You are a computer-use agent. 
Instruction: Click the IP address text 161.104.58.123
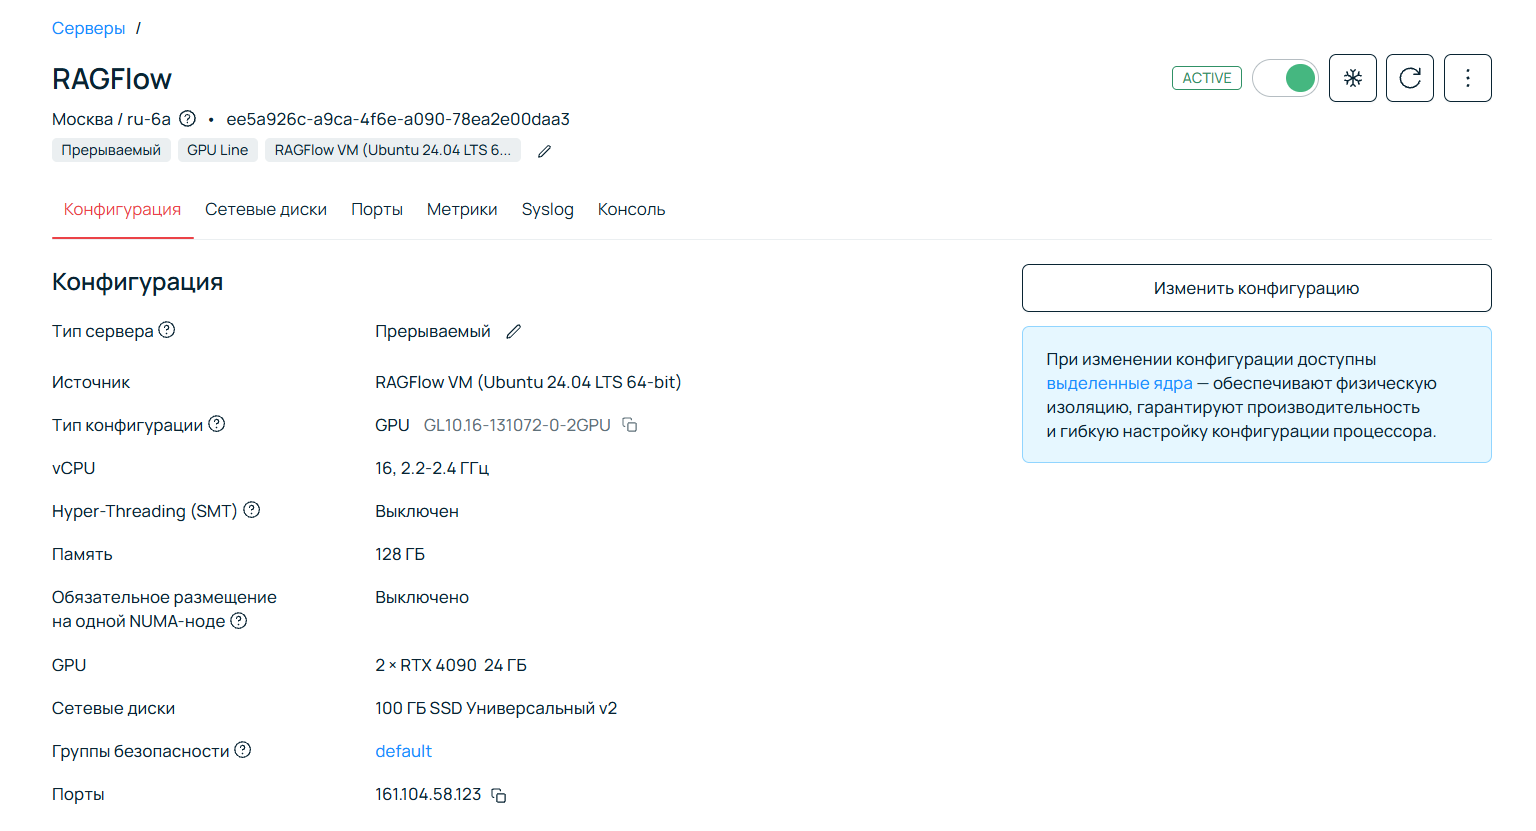point(428,794)
